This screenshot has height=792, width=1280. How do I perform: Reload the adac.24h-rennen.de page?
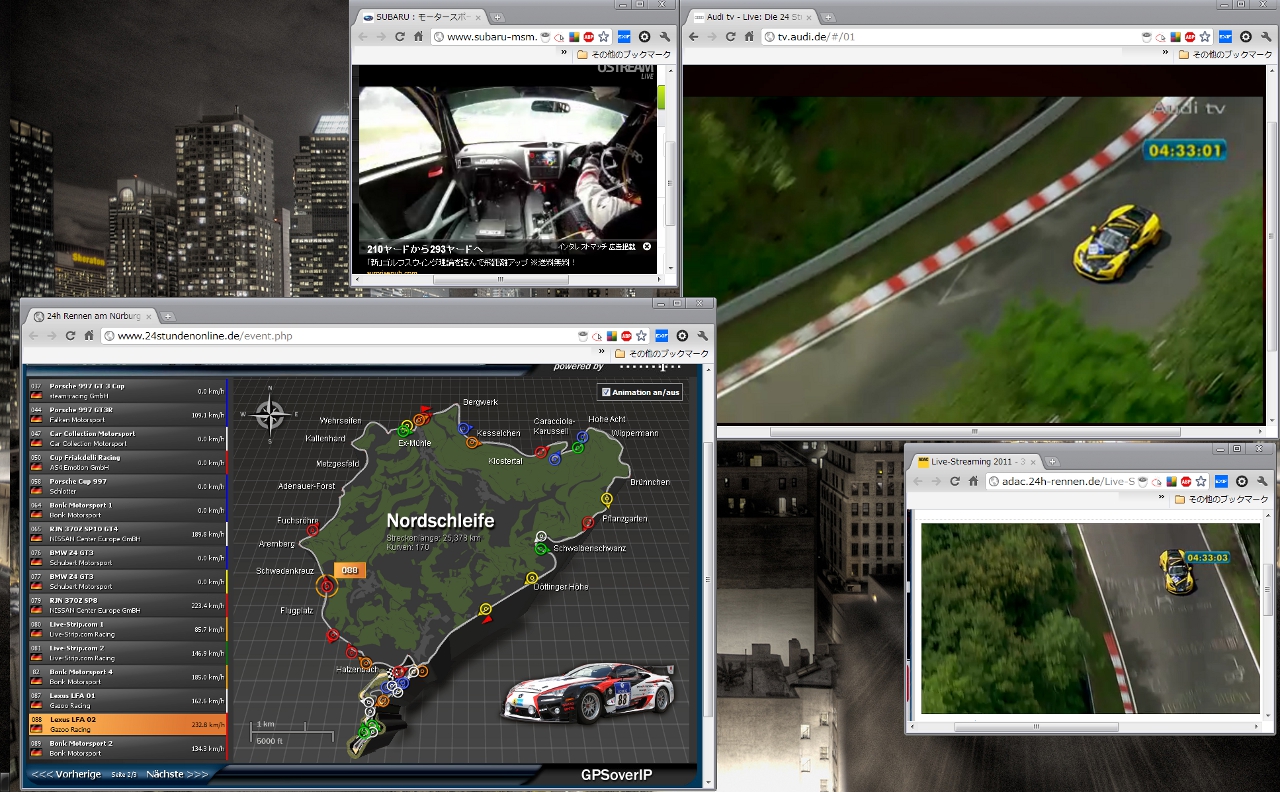pyautogui.click(x=954, y=481)
